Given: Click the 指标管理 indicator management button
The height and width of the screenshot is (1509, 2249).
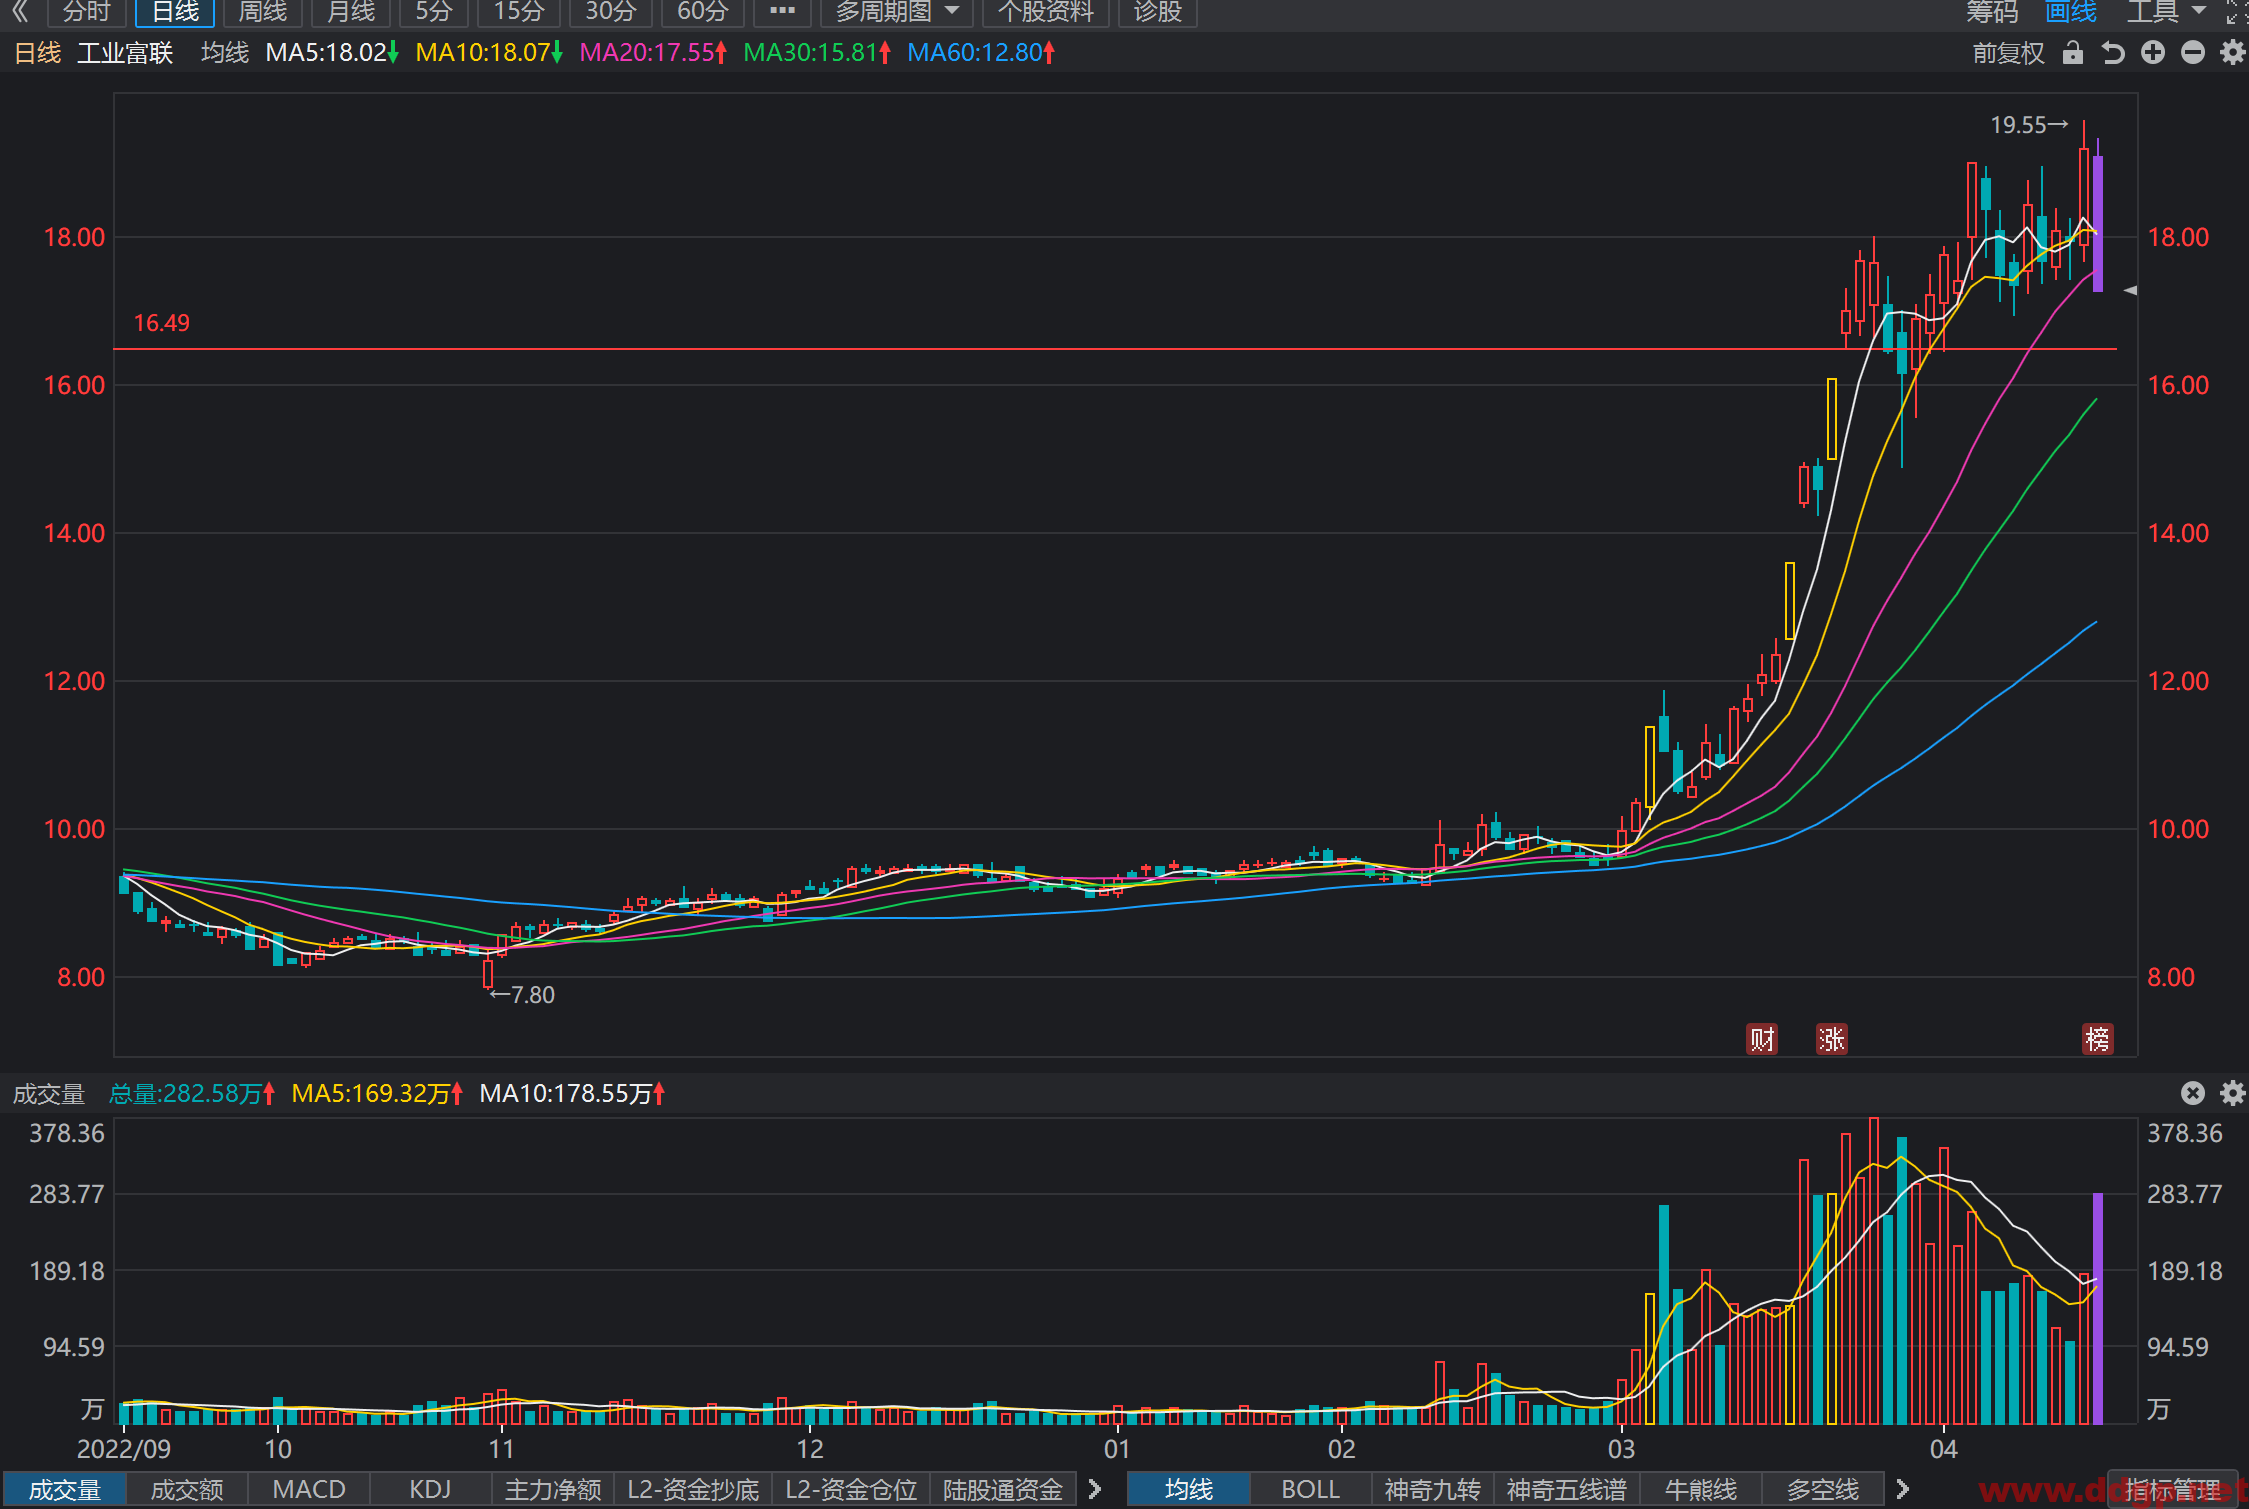Looking at the screenshot, I should (x=2172, y=1489).
